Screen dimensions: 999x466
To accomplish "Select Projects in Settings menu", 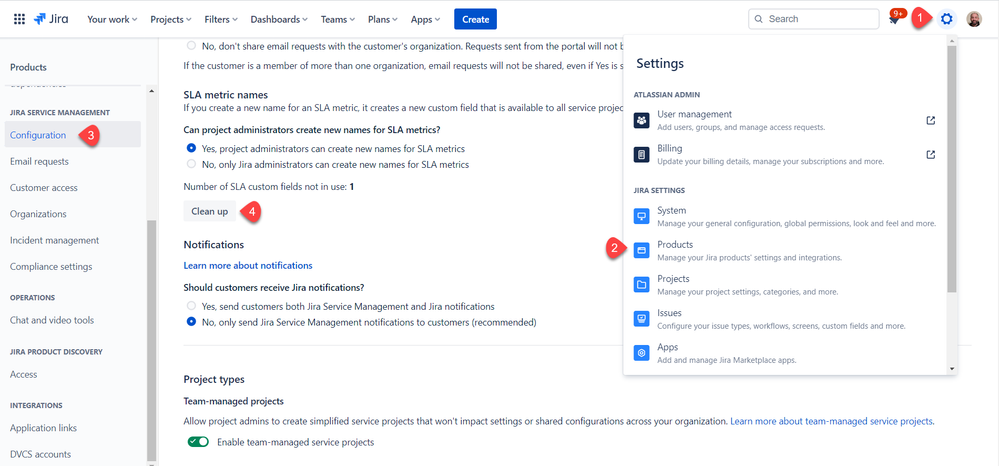I will pos(785,285).
